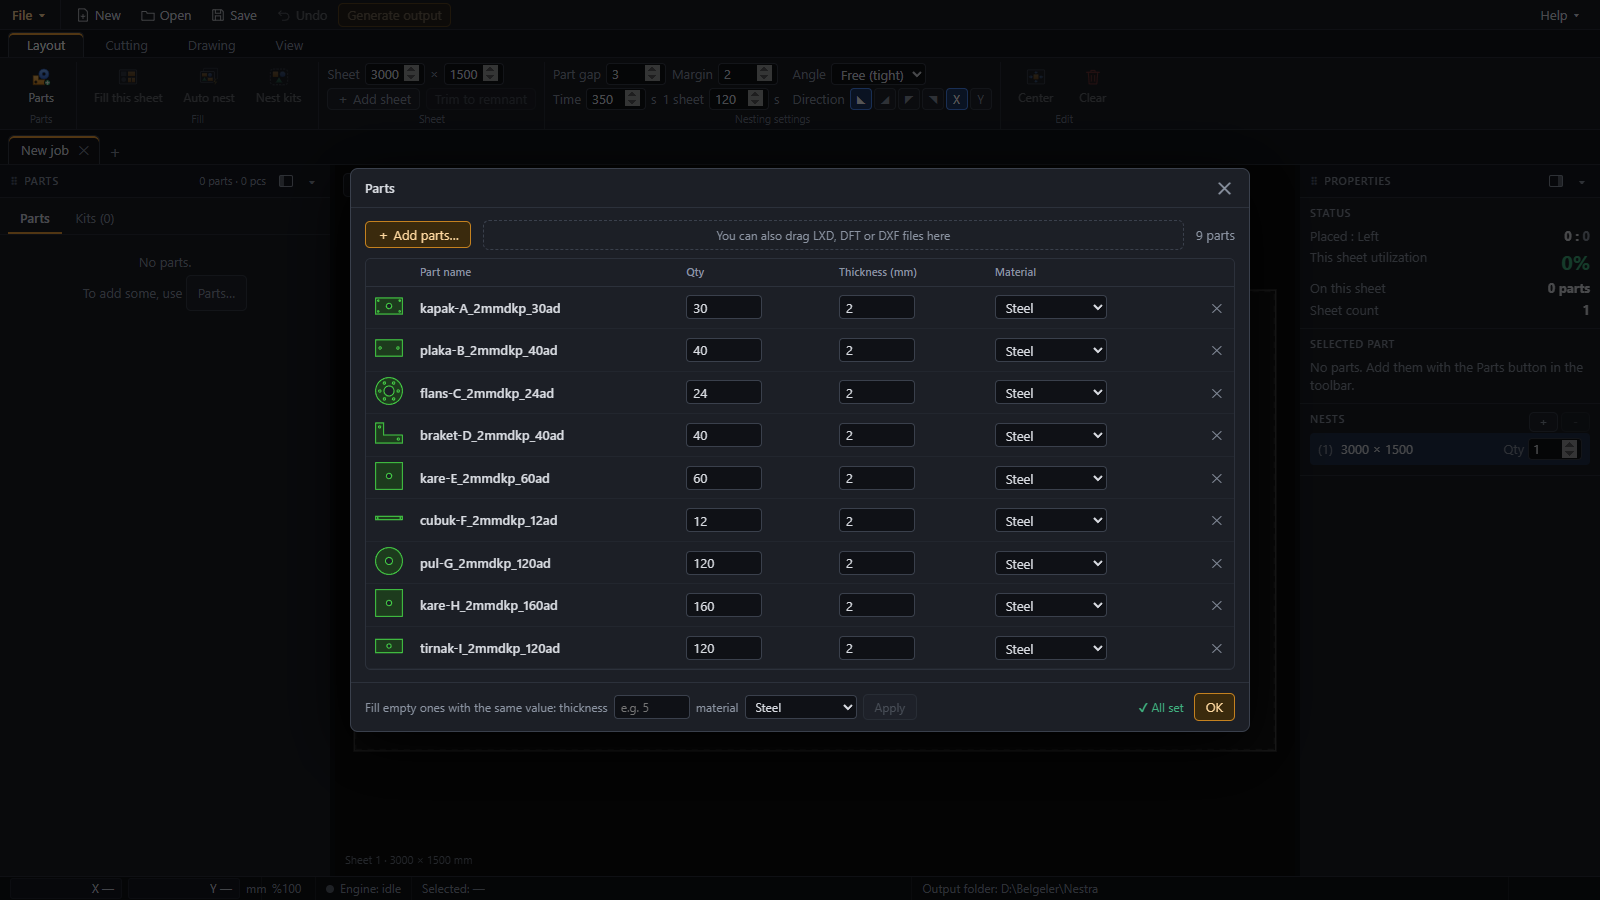Click the fill thickness e.g. 5 field

click(652, 707)
